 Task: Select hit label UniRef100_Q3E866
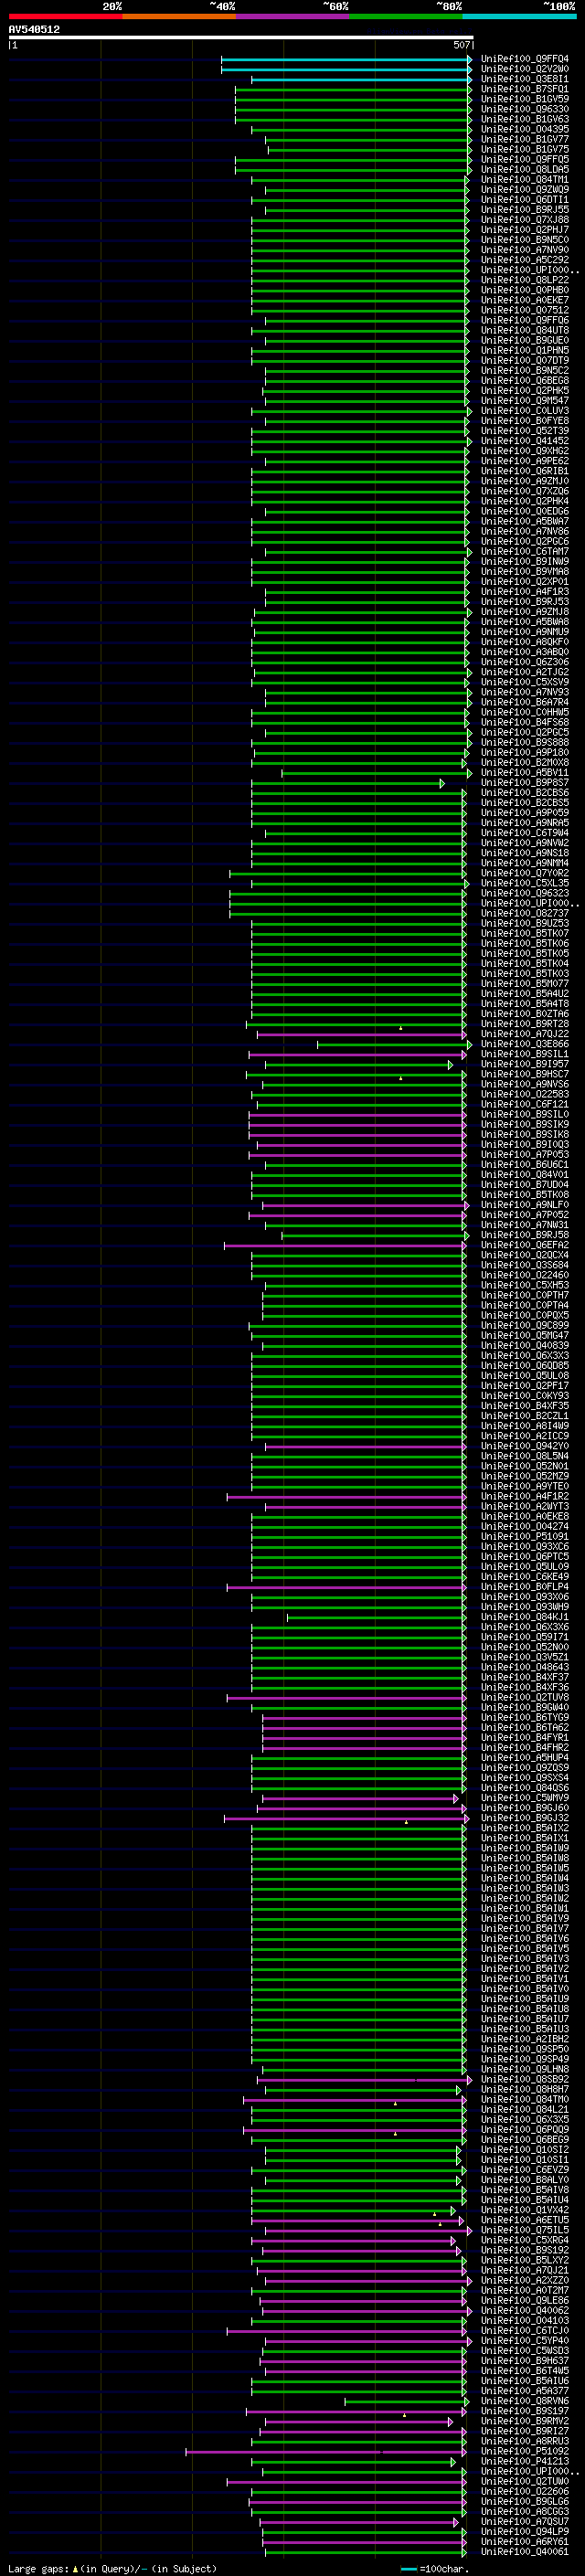(525, 1044)
